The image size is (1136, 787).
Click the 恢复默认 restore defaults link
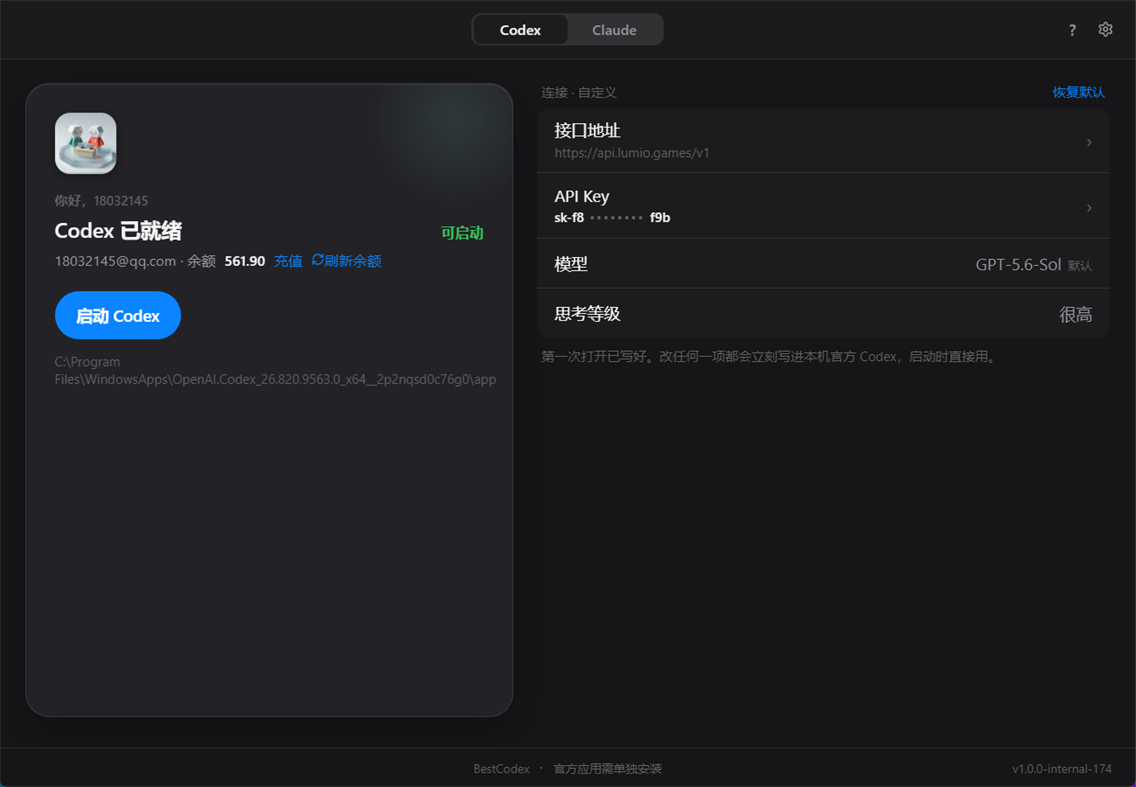[1078, 92]
